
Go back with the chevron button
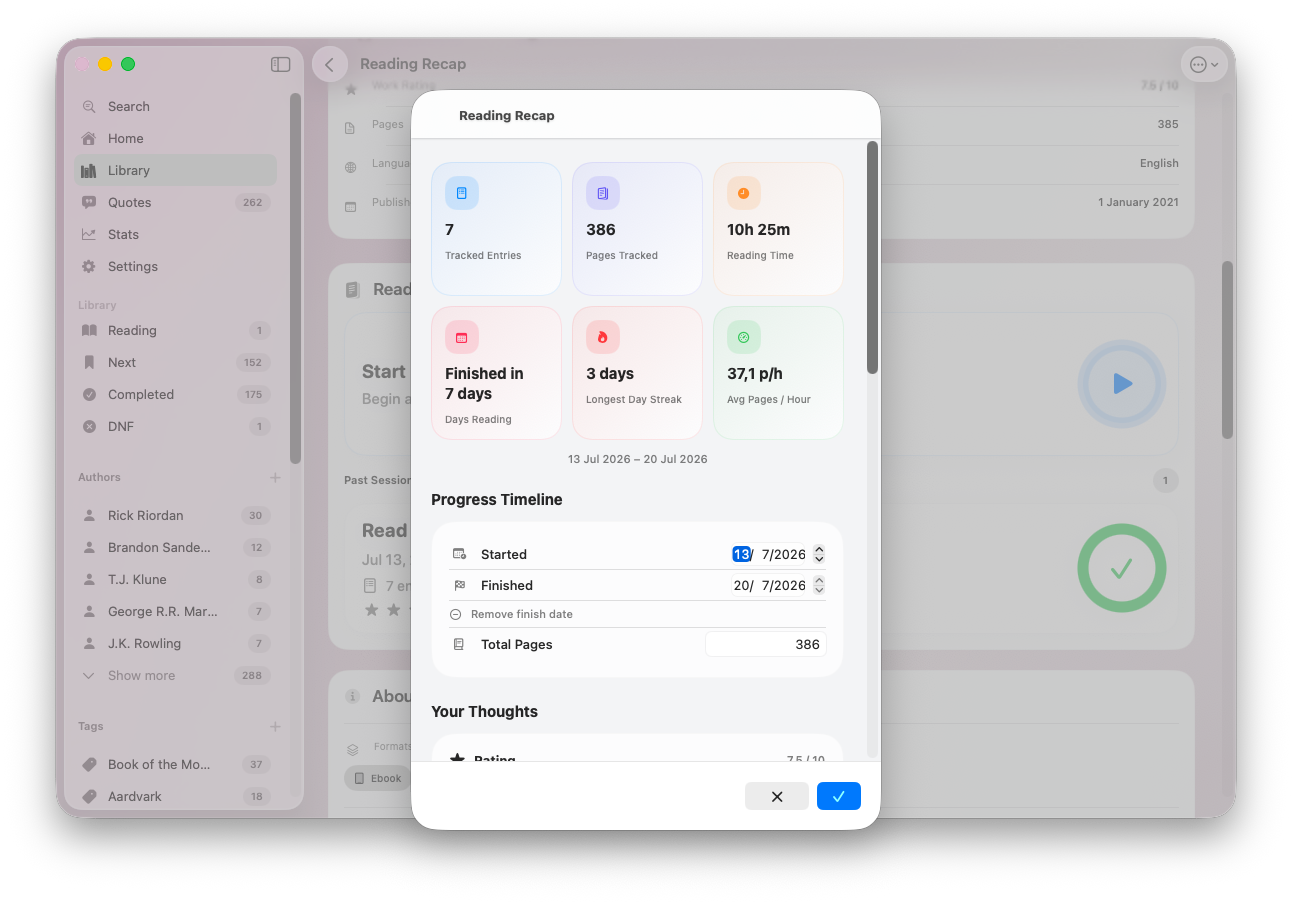[330, 64]
